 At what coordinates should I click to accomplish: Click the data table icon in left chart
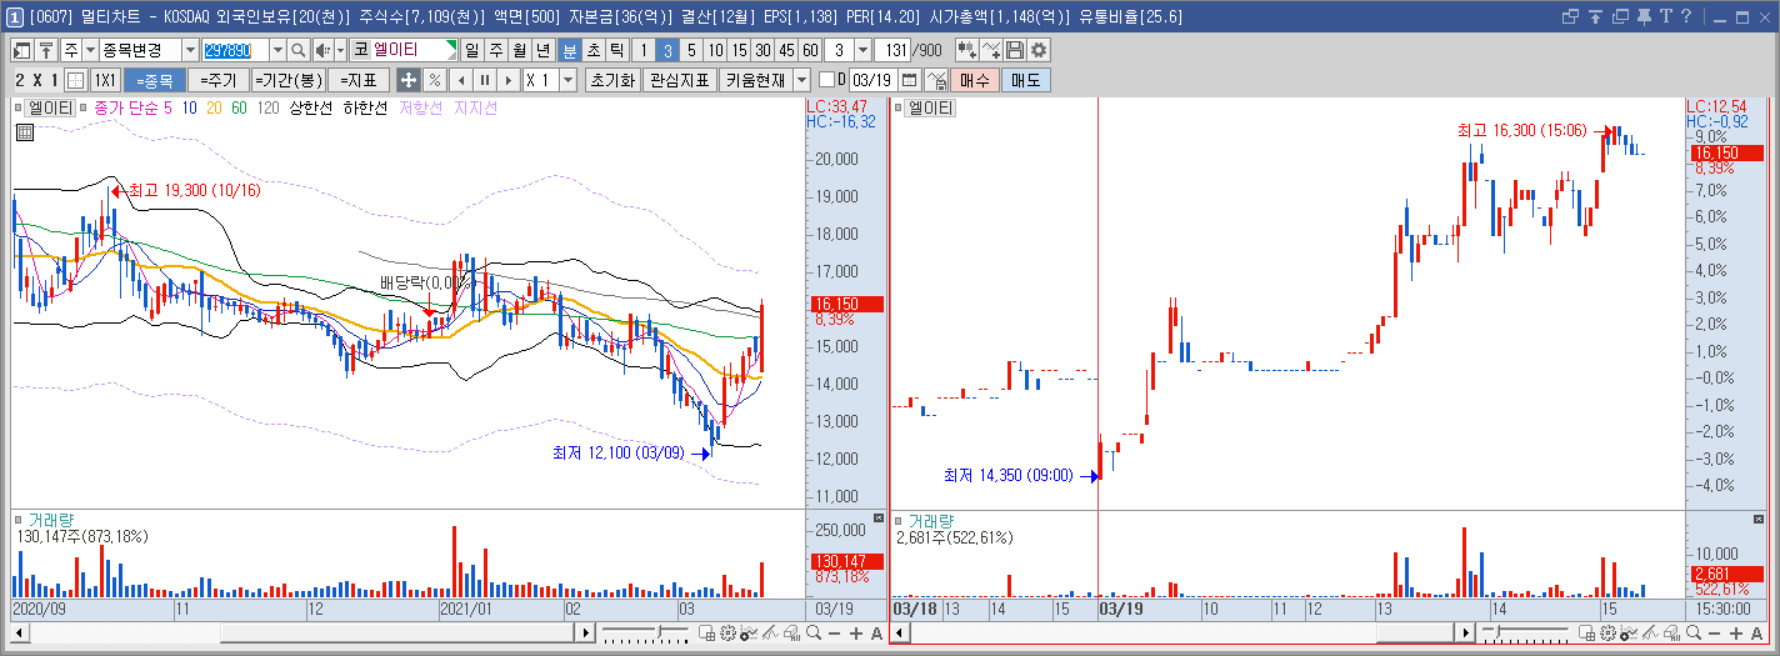tap(25, 132)
